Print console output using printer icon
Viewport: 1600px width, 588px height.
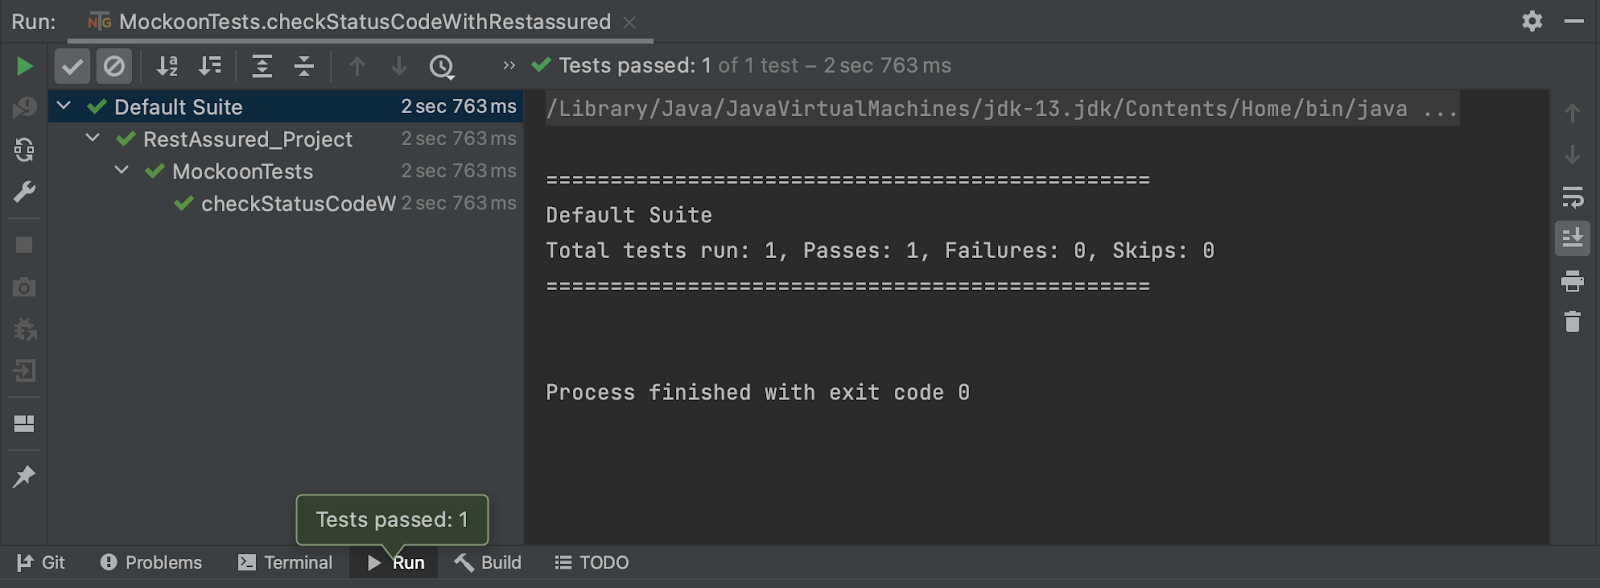point(1572,281)
